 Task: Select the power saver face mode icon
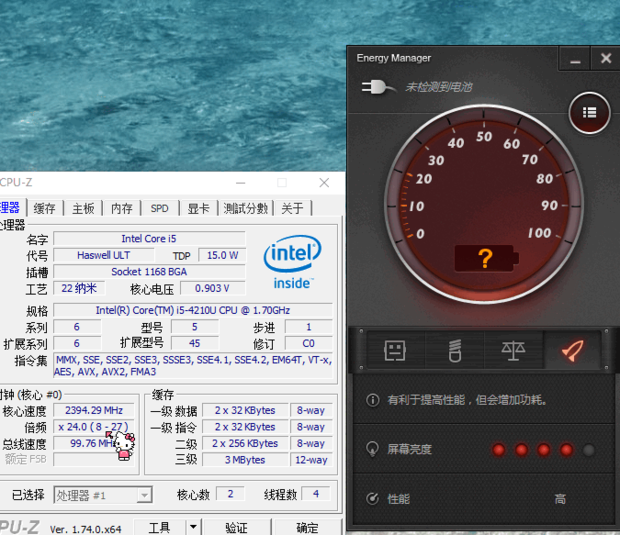tap(395, 350)
